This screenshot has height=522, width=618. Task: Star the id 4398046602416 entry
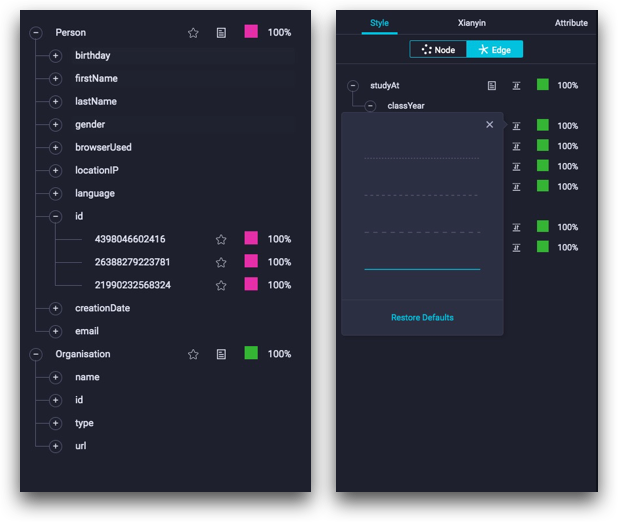[x=221, y=239]
